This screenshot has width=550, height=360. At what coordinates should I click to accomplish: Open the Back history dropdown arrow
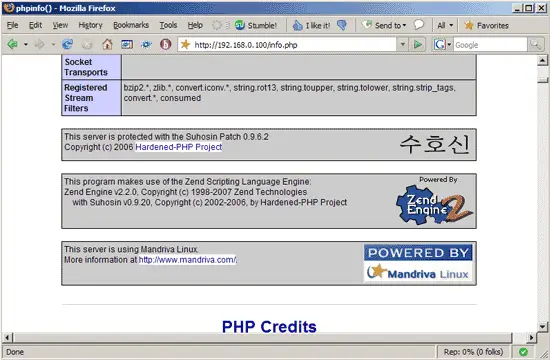point(26,45)
